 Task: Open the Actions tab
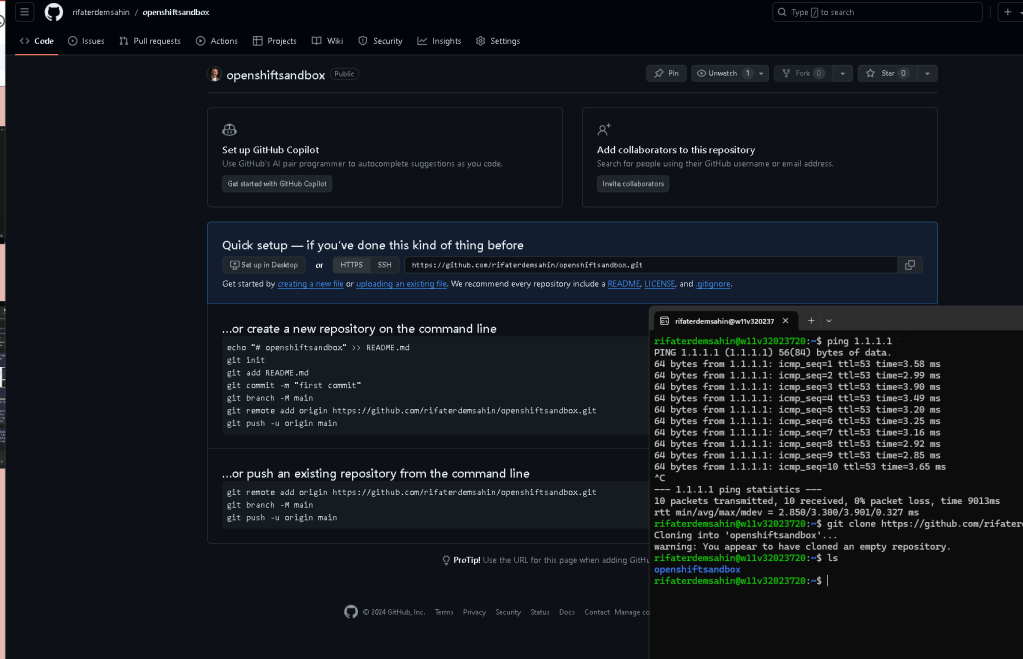pyautogui.click(x=217, y=40)
